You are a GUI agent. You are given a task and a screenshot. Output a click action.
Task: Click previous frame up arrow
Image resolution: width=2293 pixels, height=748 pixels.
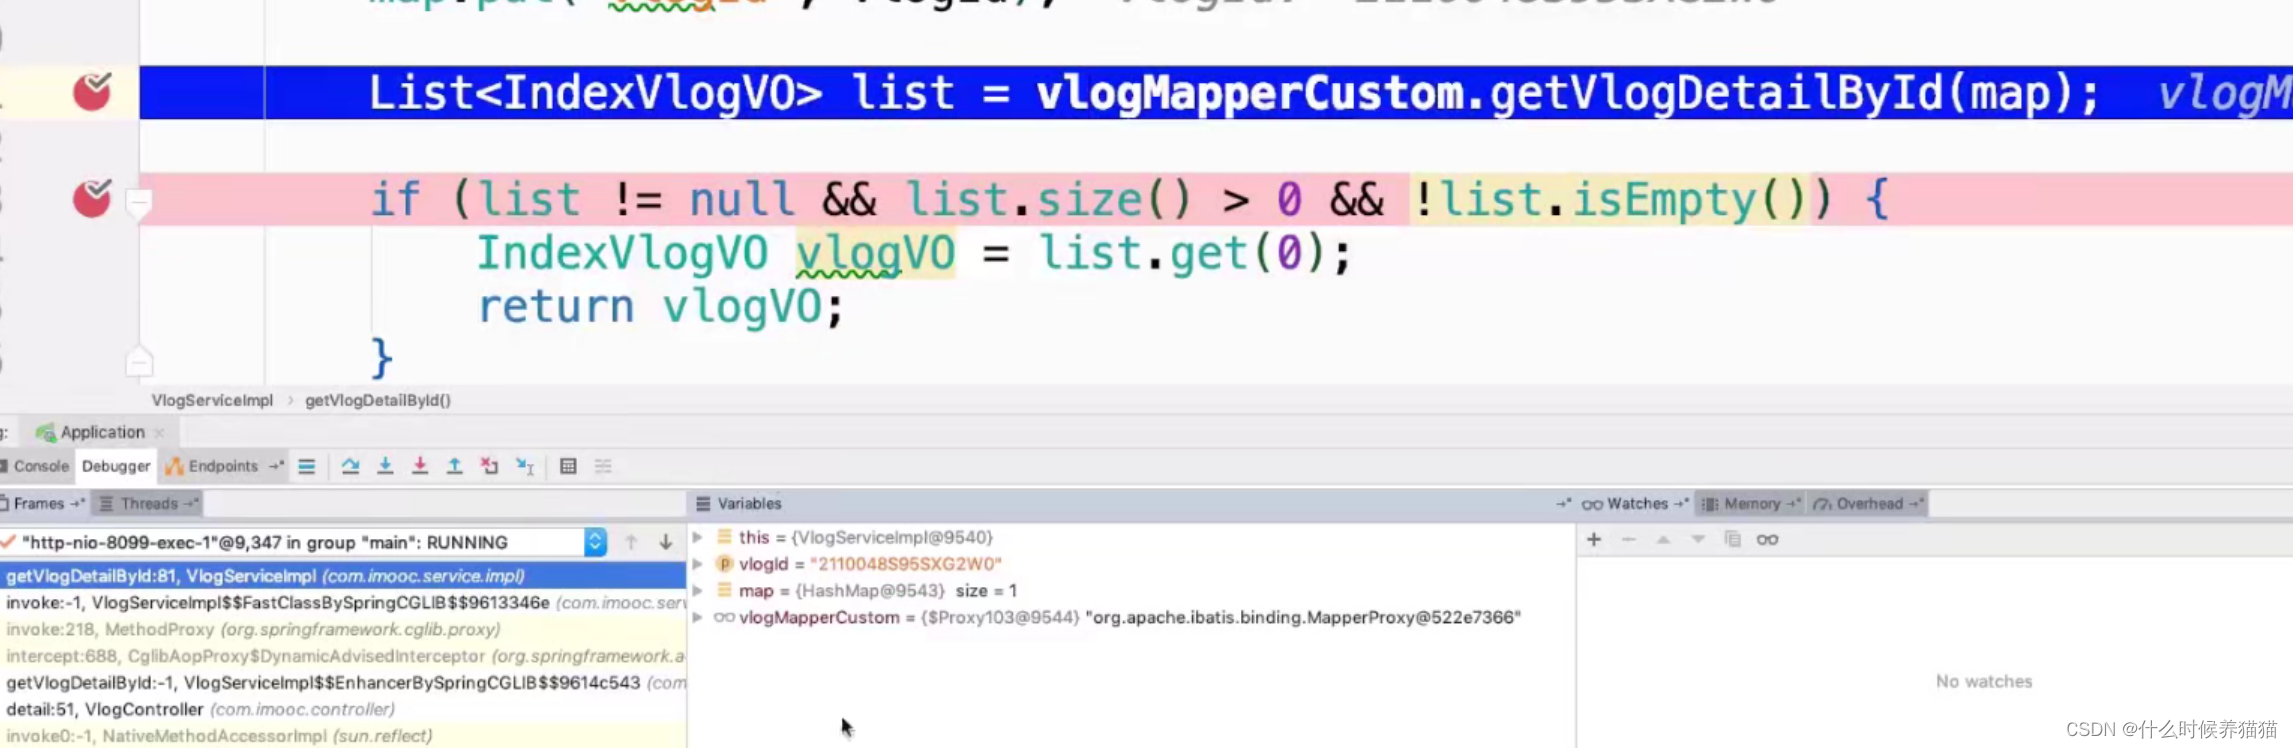click(x=631, y=542)
